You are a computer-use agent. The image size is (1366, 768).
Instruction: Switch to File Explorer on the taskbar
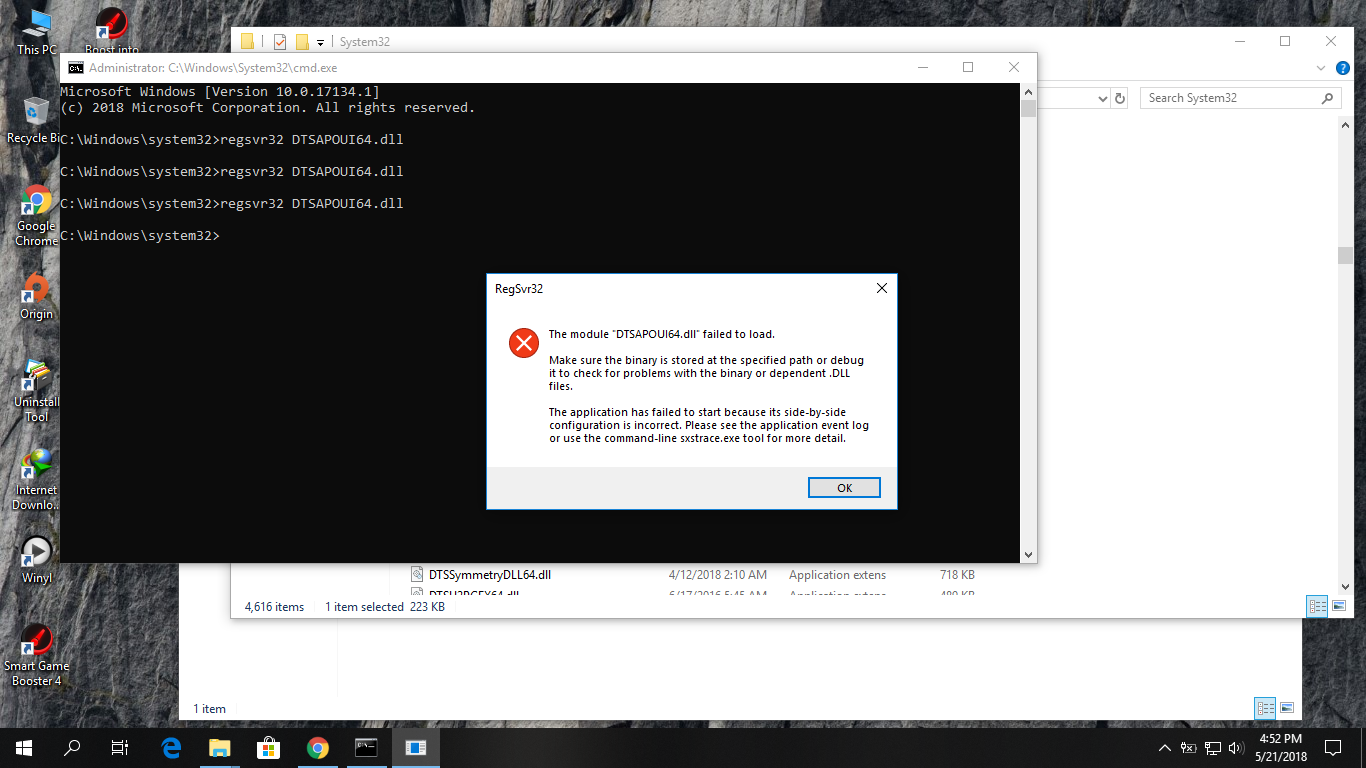(x=219, y=747)
